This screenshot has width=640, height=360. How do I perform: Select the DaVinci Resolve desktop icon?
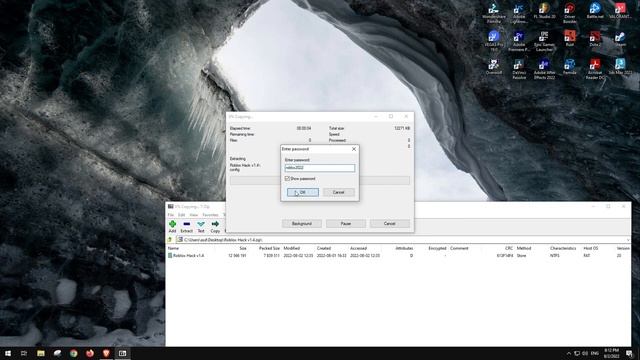pyautogui.click(x=519, y=69)
